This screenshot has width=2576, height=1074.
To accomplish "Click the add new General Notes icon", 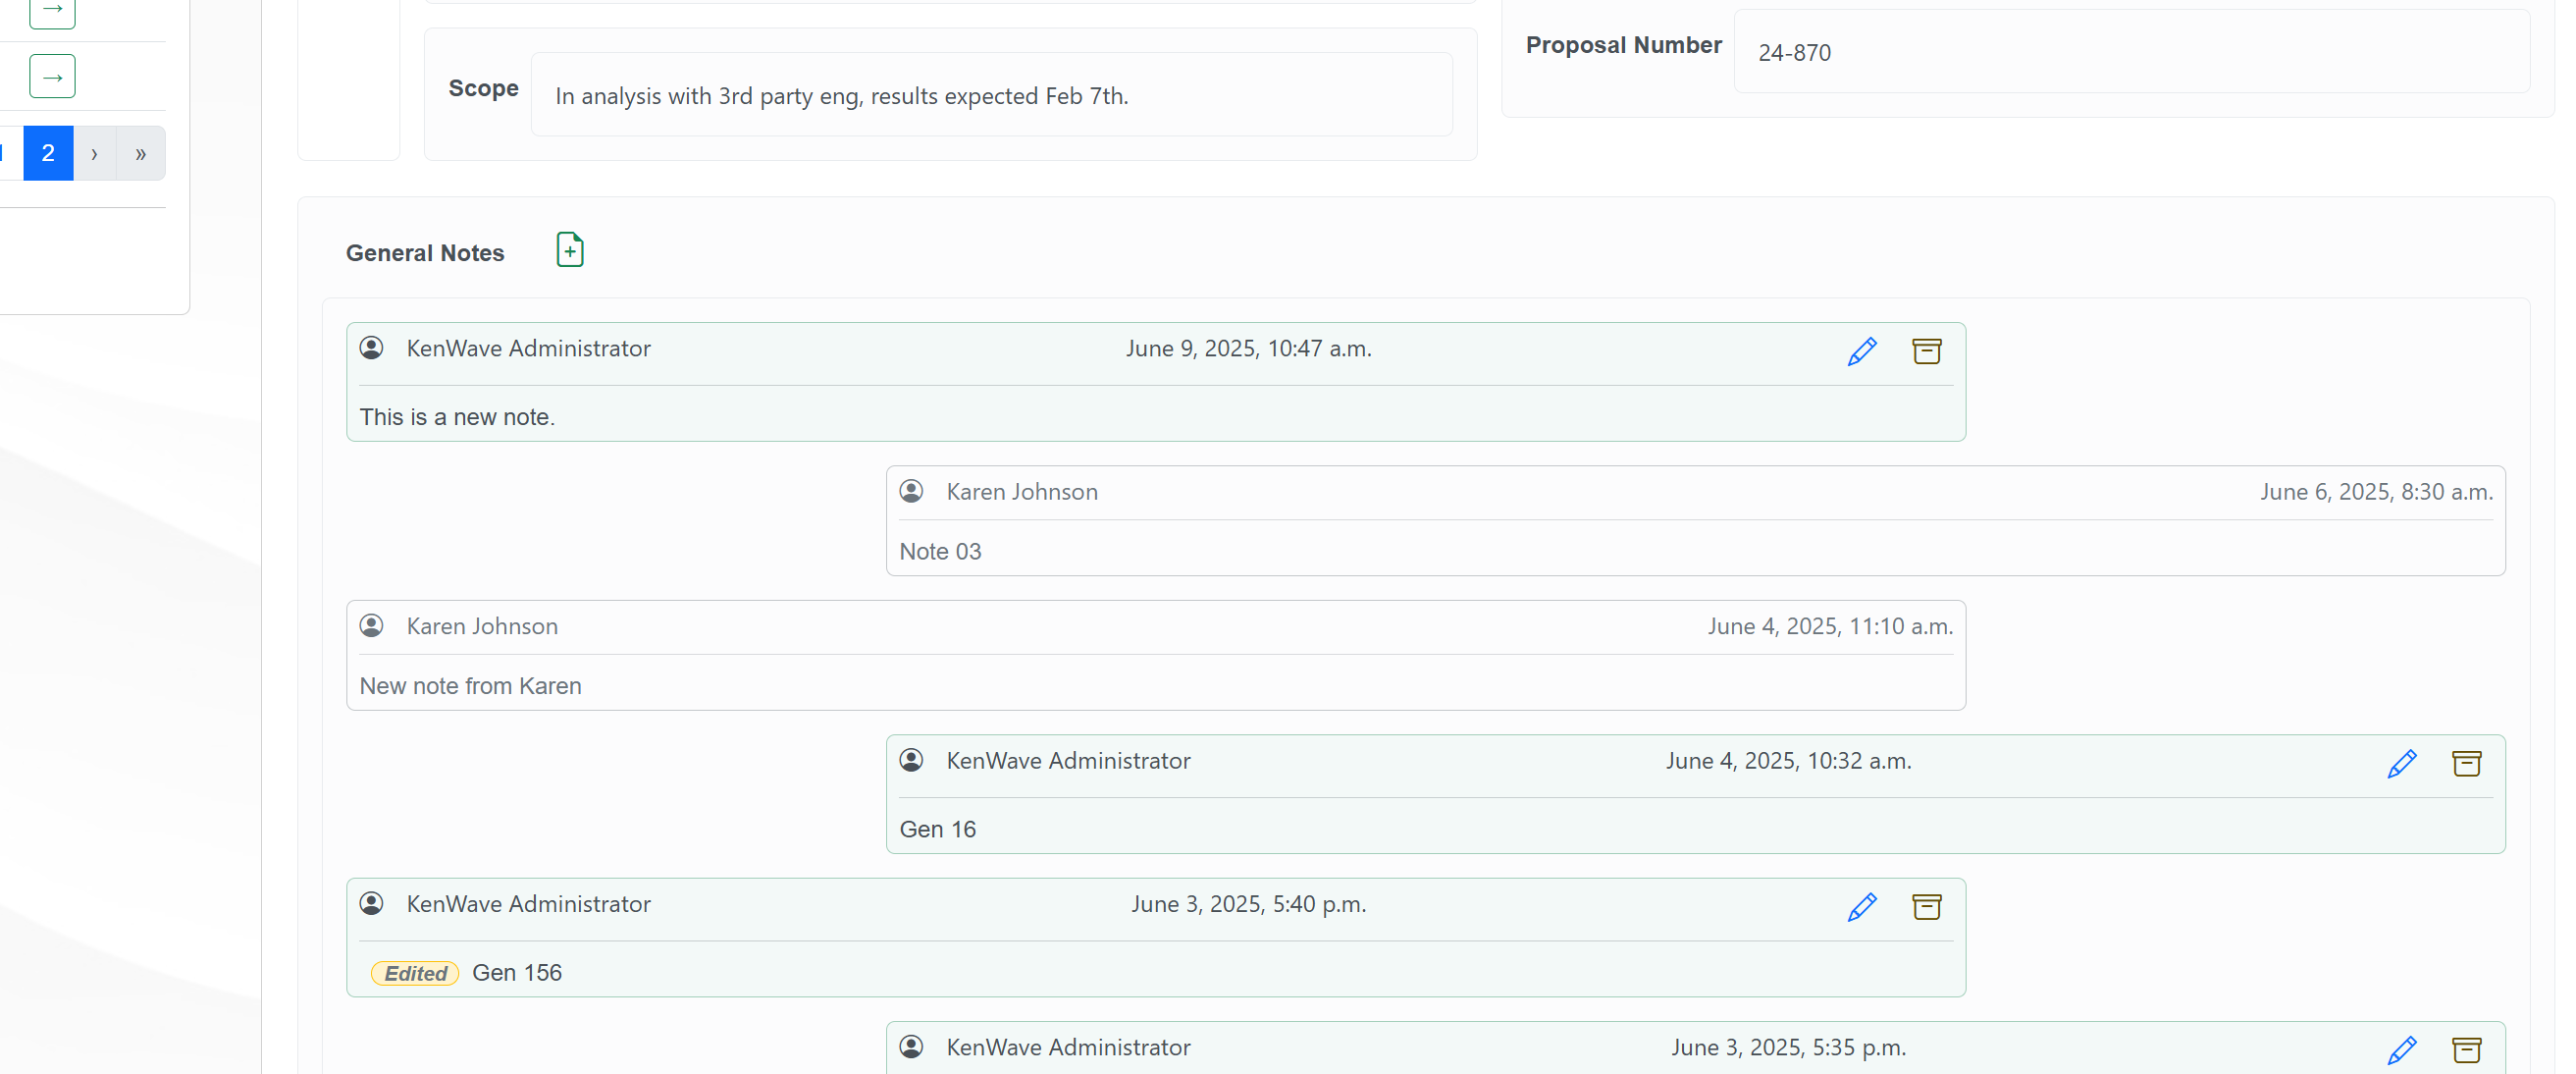I will click(x=569, y=250).
